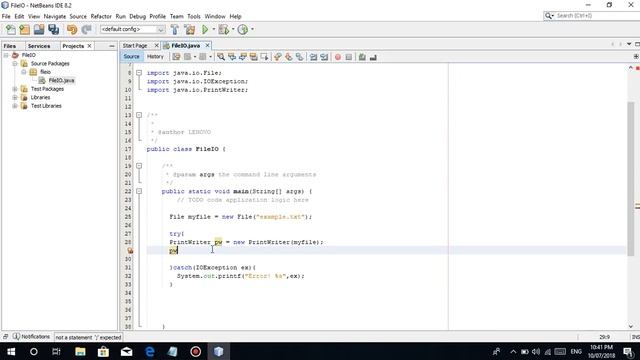Switch editor to Source view

point(131,57)
